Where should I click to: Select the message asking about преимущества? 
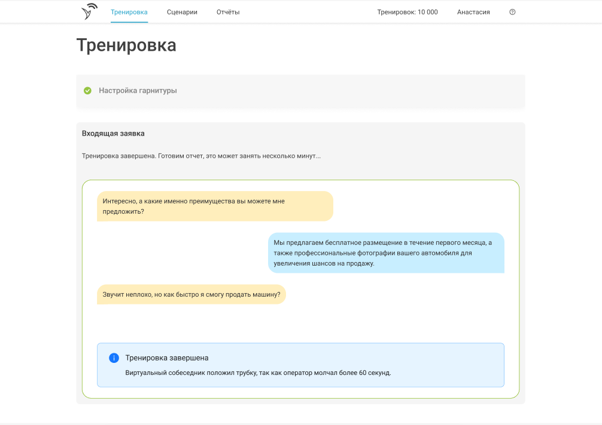coord(214,206)
